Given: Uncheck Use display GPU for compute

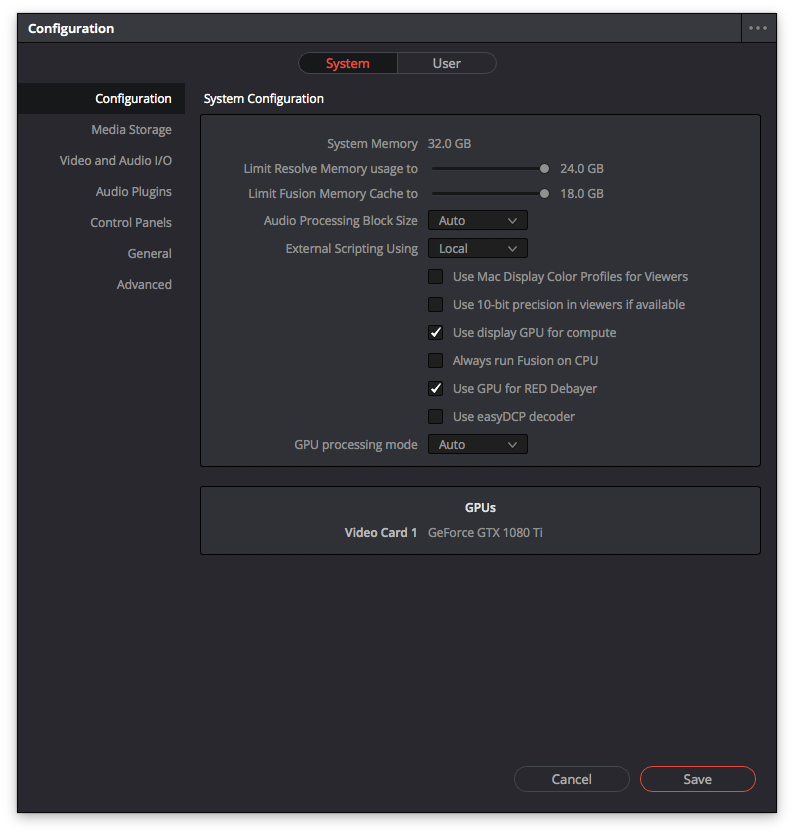Looking at the screenshot, I should pos(436,332).
